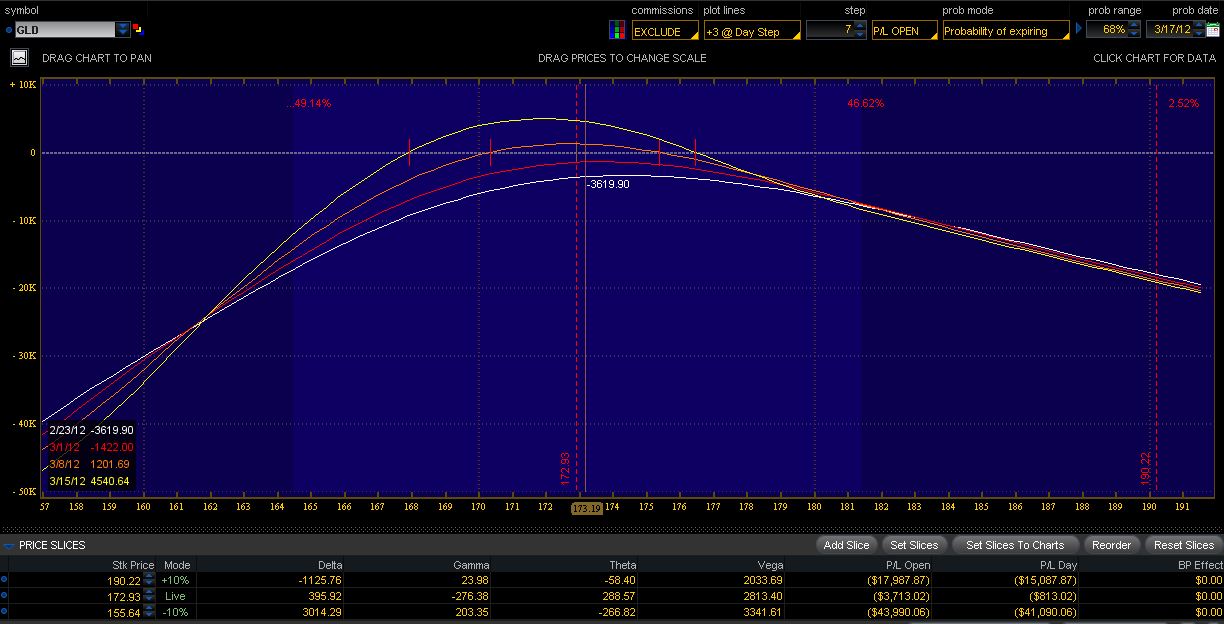Click the ($17,987.87) P/L Open cell
The height and width of the screenshot is (624, 1224).
point(899,579)
